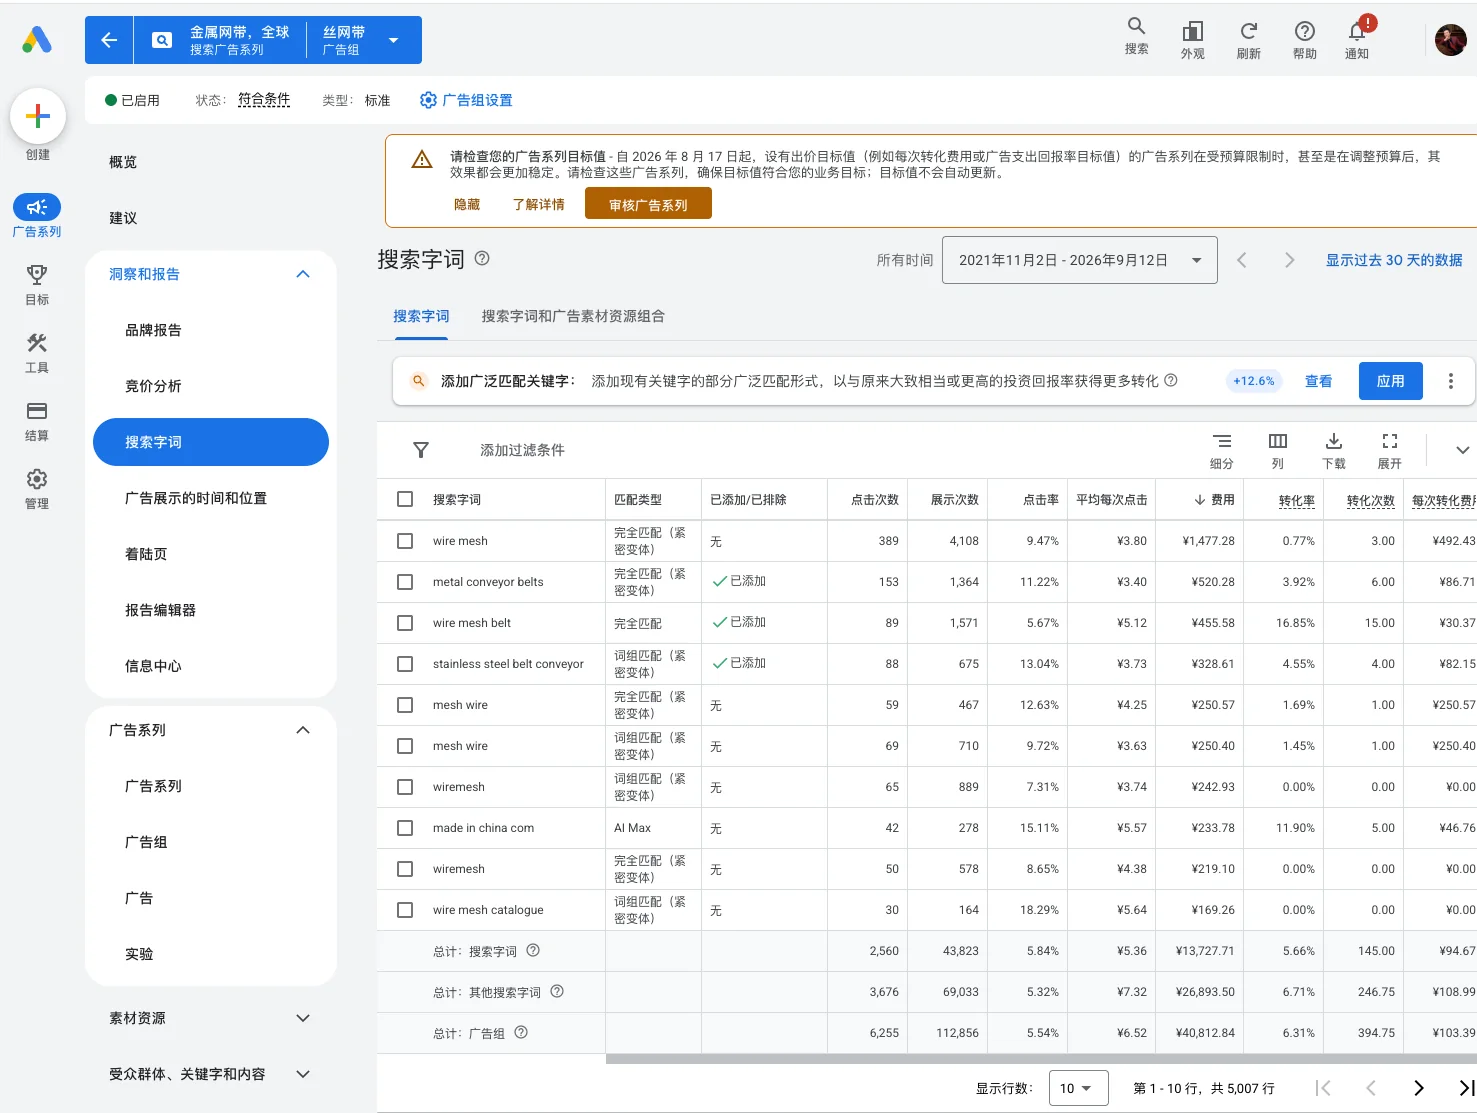Expand 受众群体、关键字和内容 section
The image size is (1477, 1113).
(303, 1074)
